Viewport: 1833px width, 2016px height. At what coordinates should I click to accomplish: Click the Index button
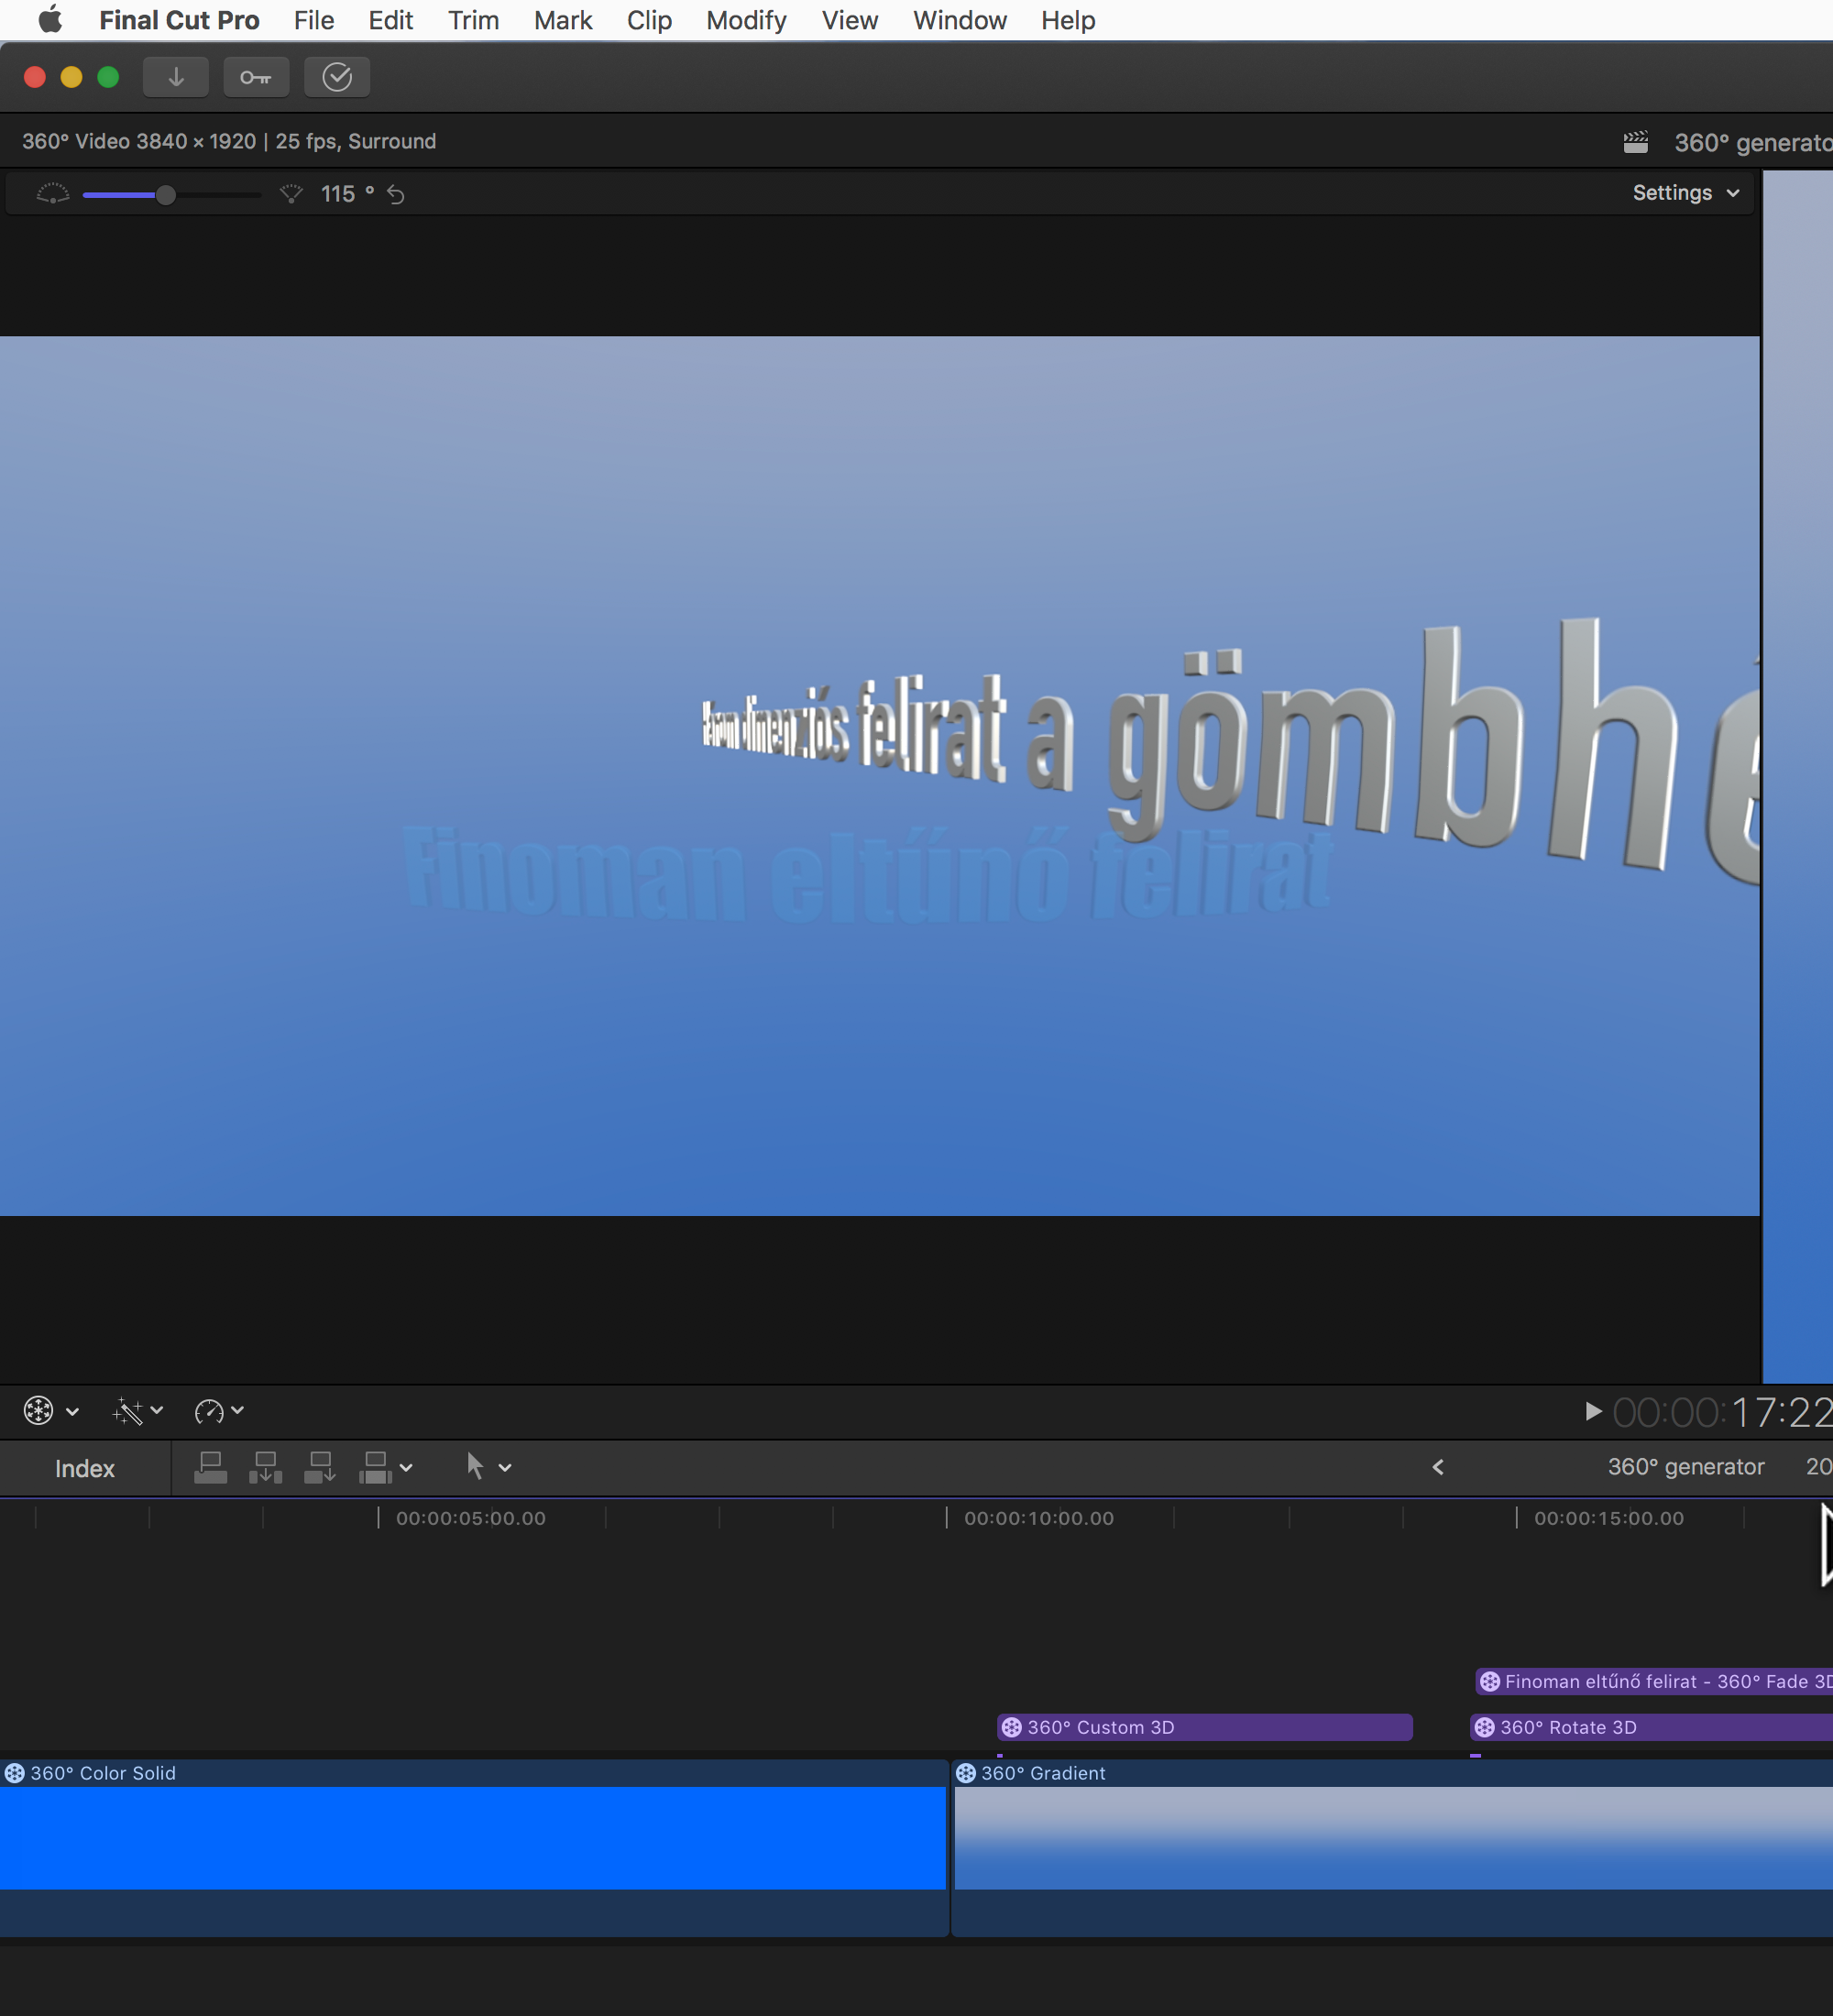85,1468
